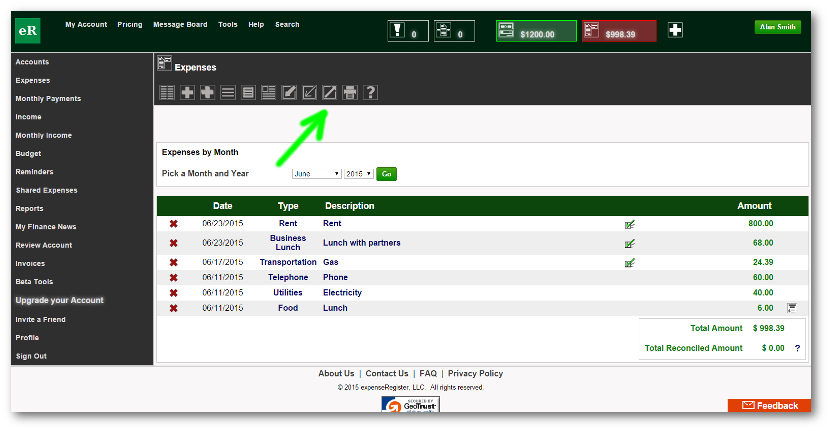The image size is (830, 431).
Task: Delete the Rent expense with red X
Action: click(x=174, y=224)
